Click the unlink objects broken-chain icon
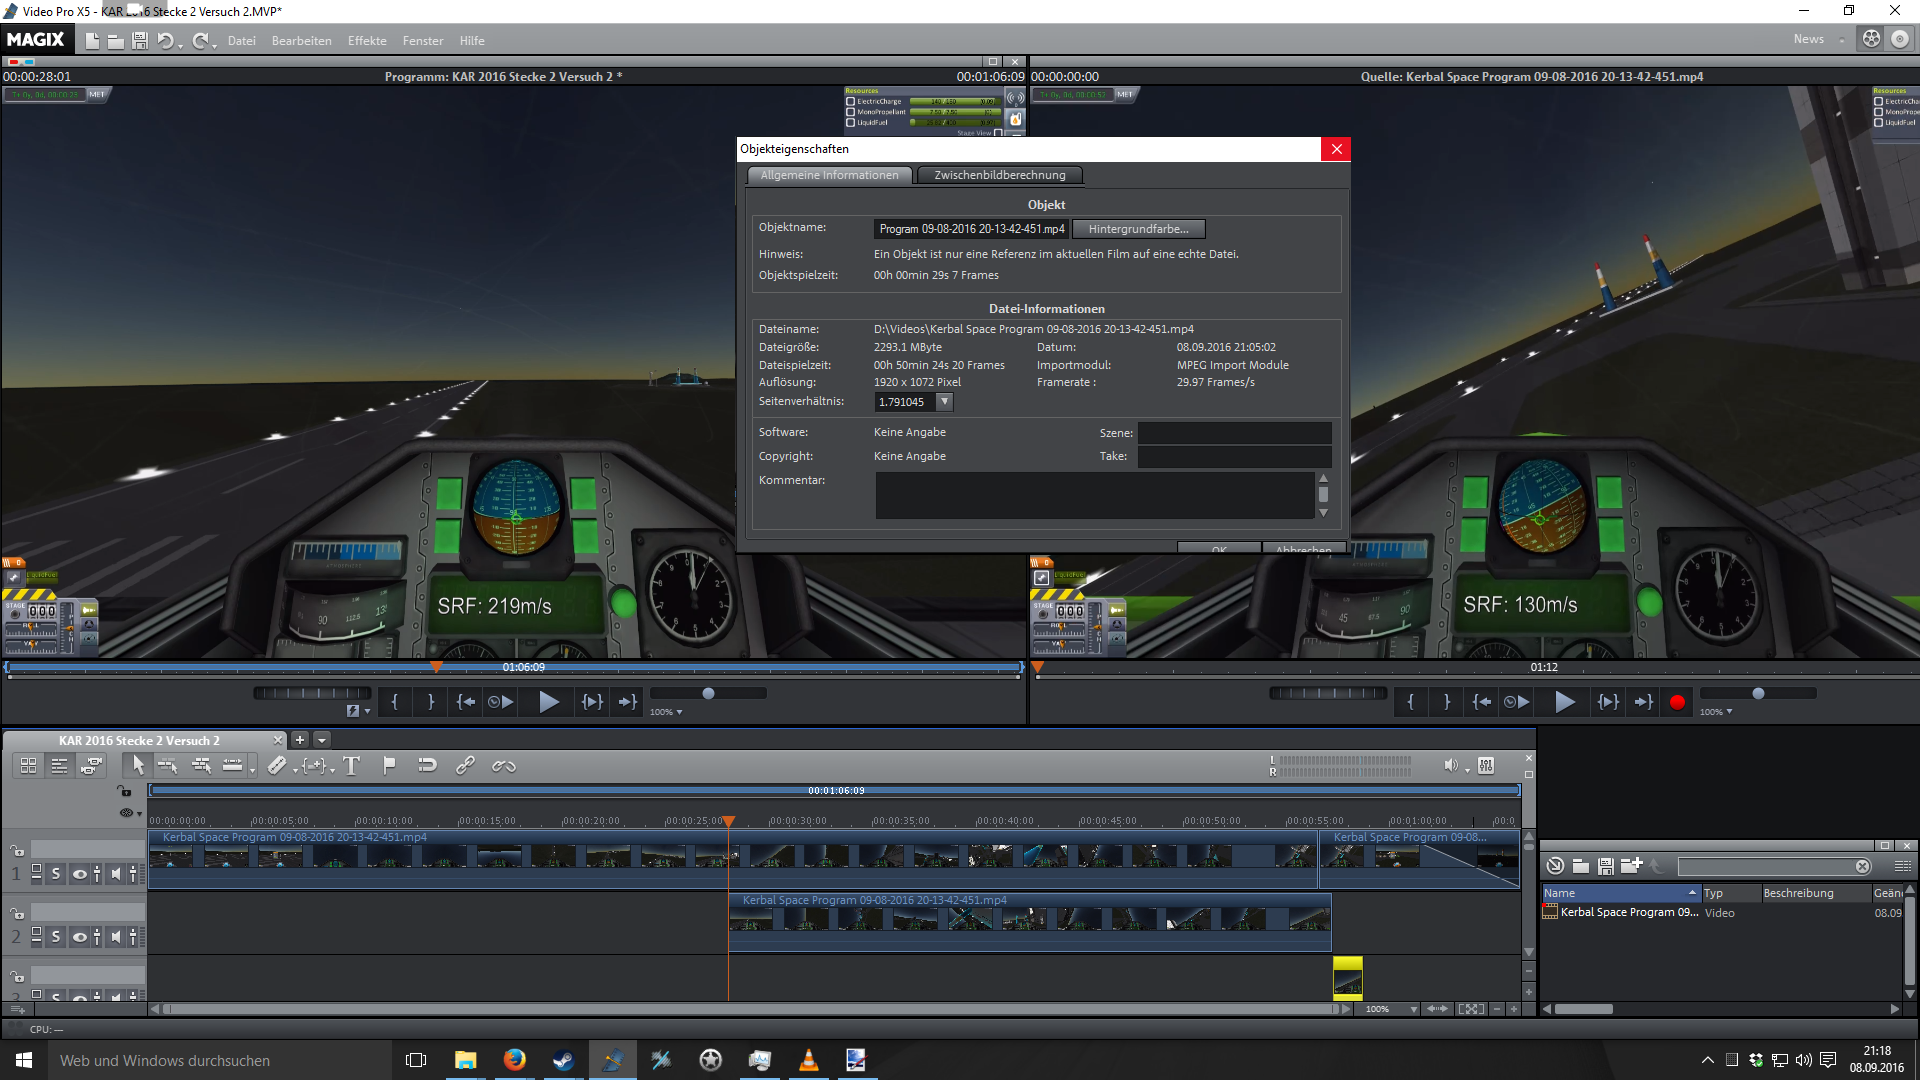The height and width of the screenshot is (1080, 1920). tap(504, 766)
